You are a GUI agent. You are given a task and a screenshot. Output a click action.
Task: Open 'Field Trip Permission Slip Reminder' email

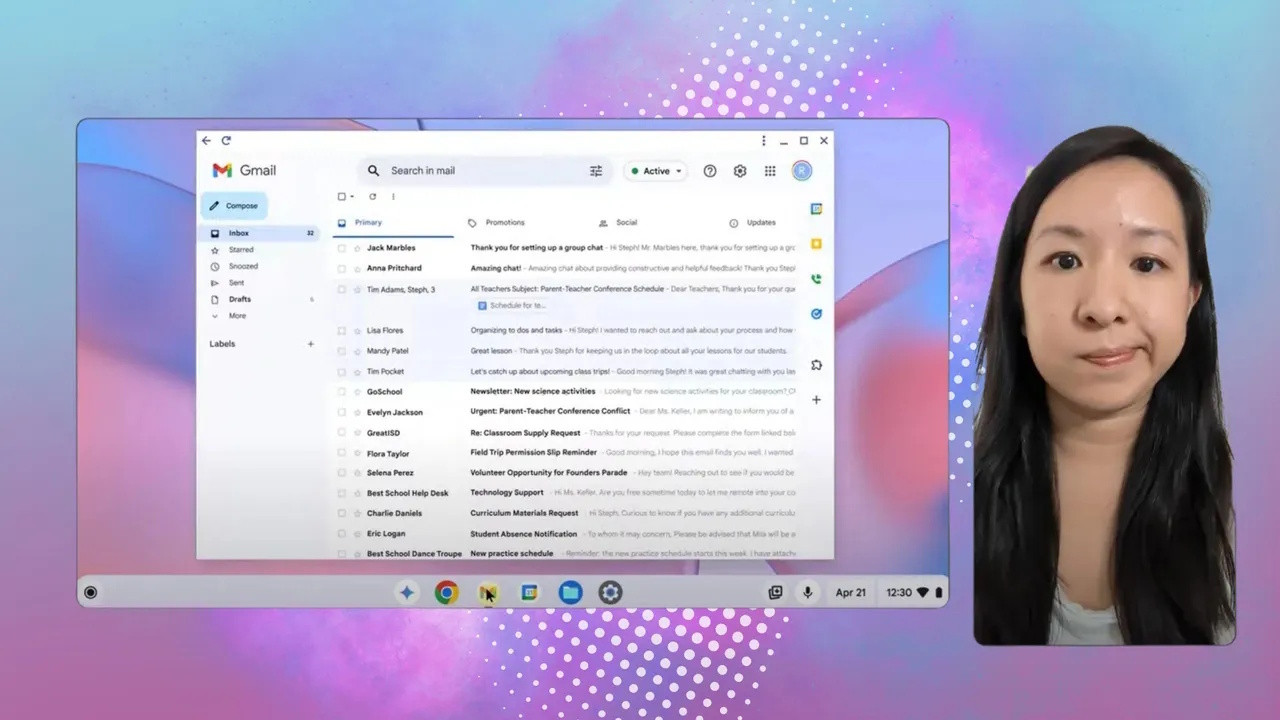(x=534, y=452)
